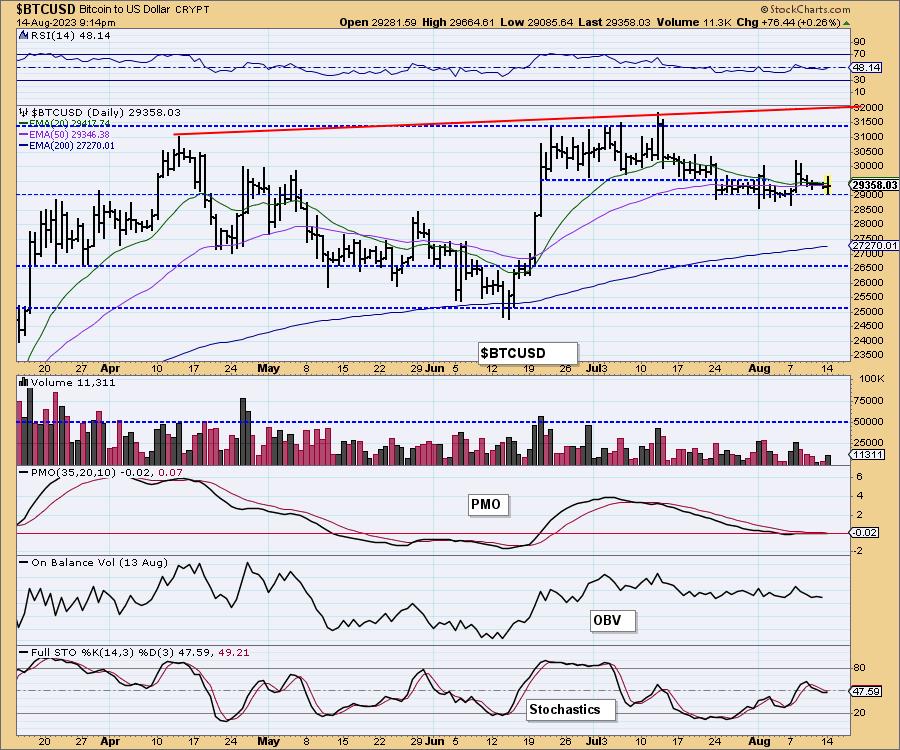Viewport: 900px width, 750px height.
Task: Click the candlestick icon beside $BTCUSD (Daily)
Action: tap(24, 112)
